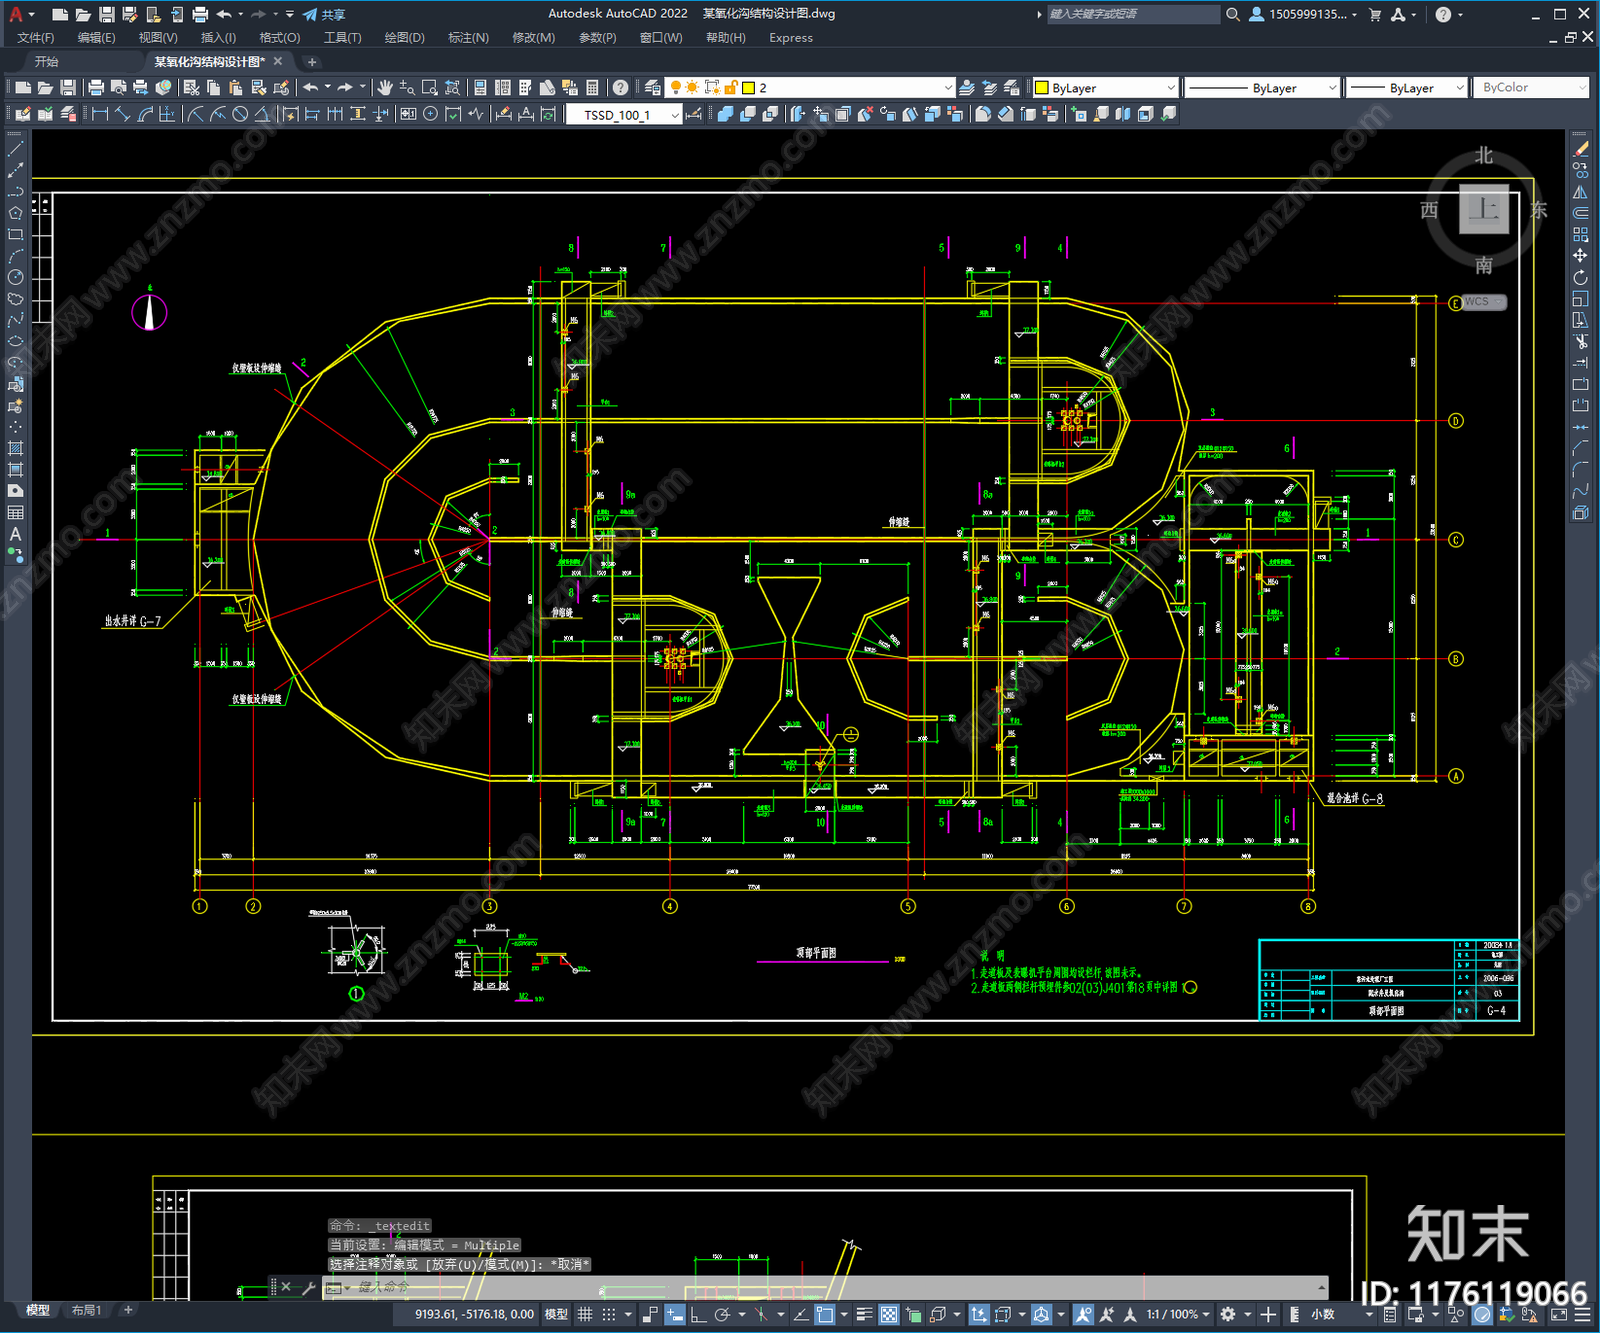Screen dimensions: 1600x1333
Task: Click yellow layer color swatch beside 2
Action: coord(748,88)
